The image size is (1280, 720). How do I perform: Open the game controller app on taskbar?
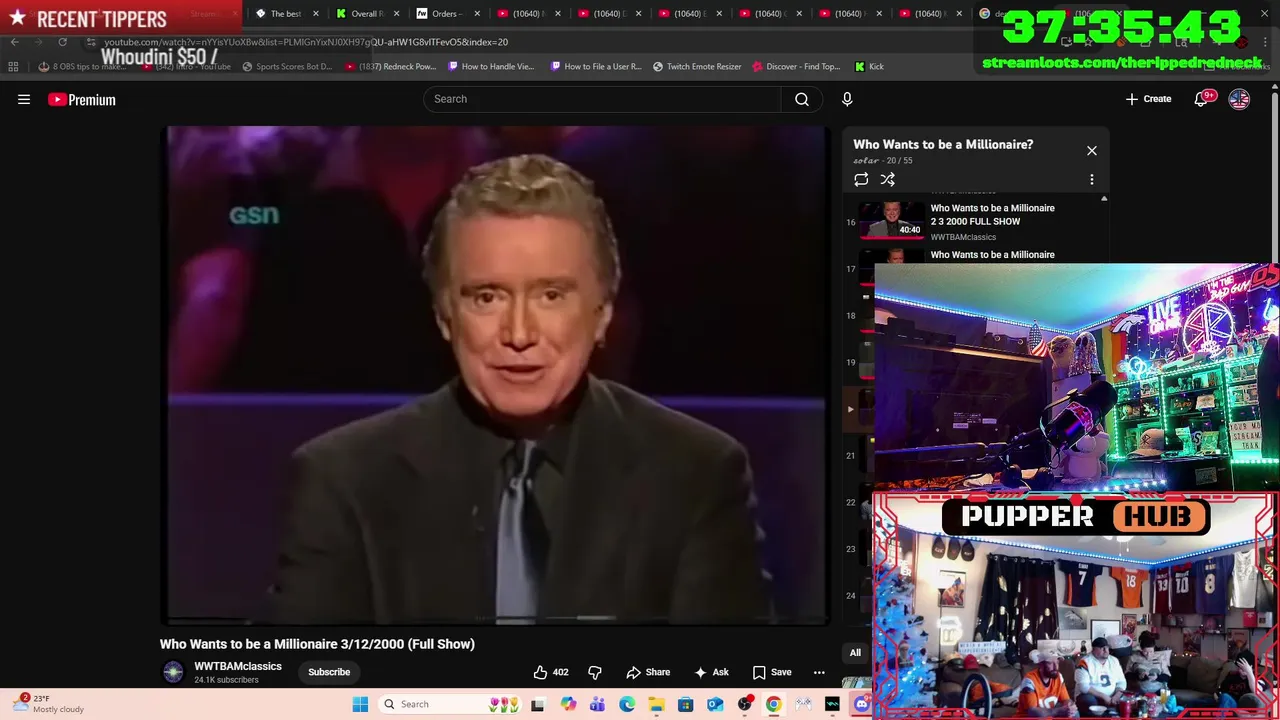[803, 705]
